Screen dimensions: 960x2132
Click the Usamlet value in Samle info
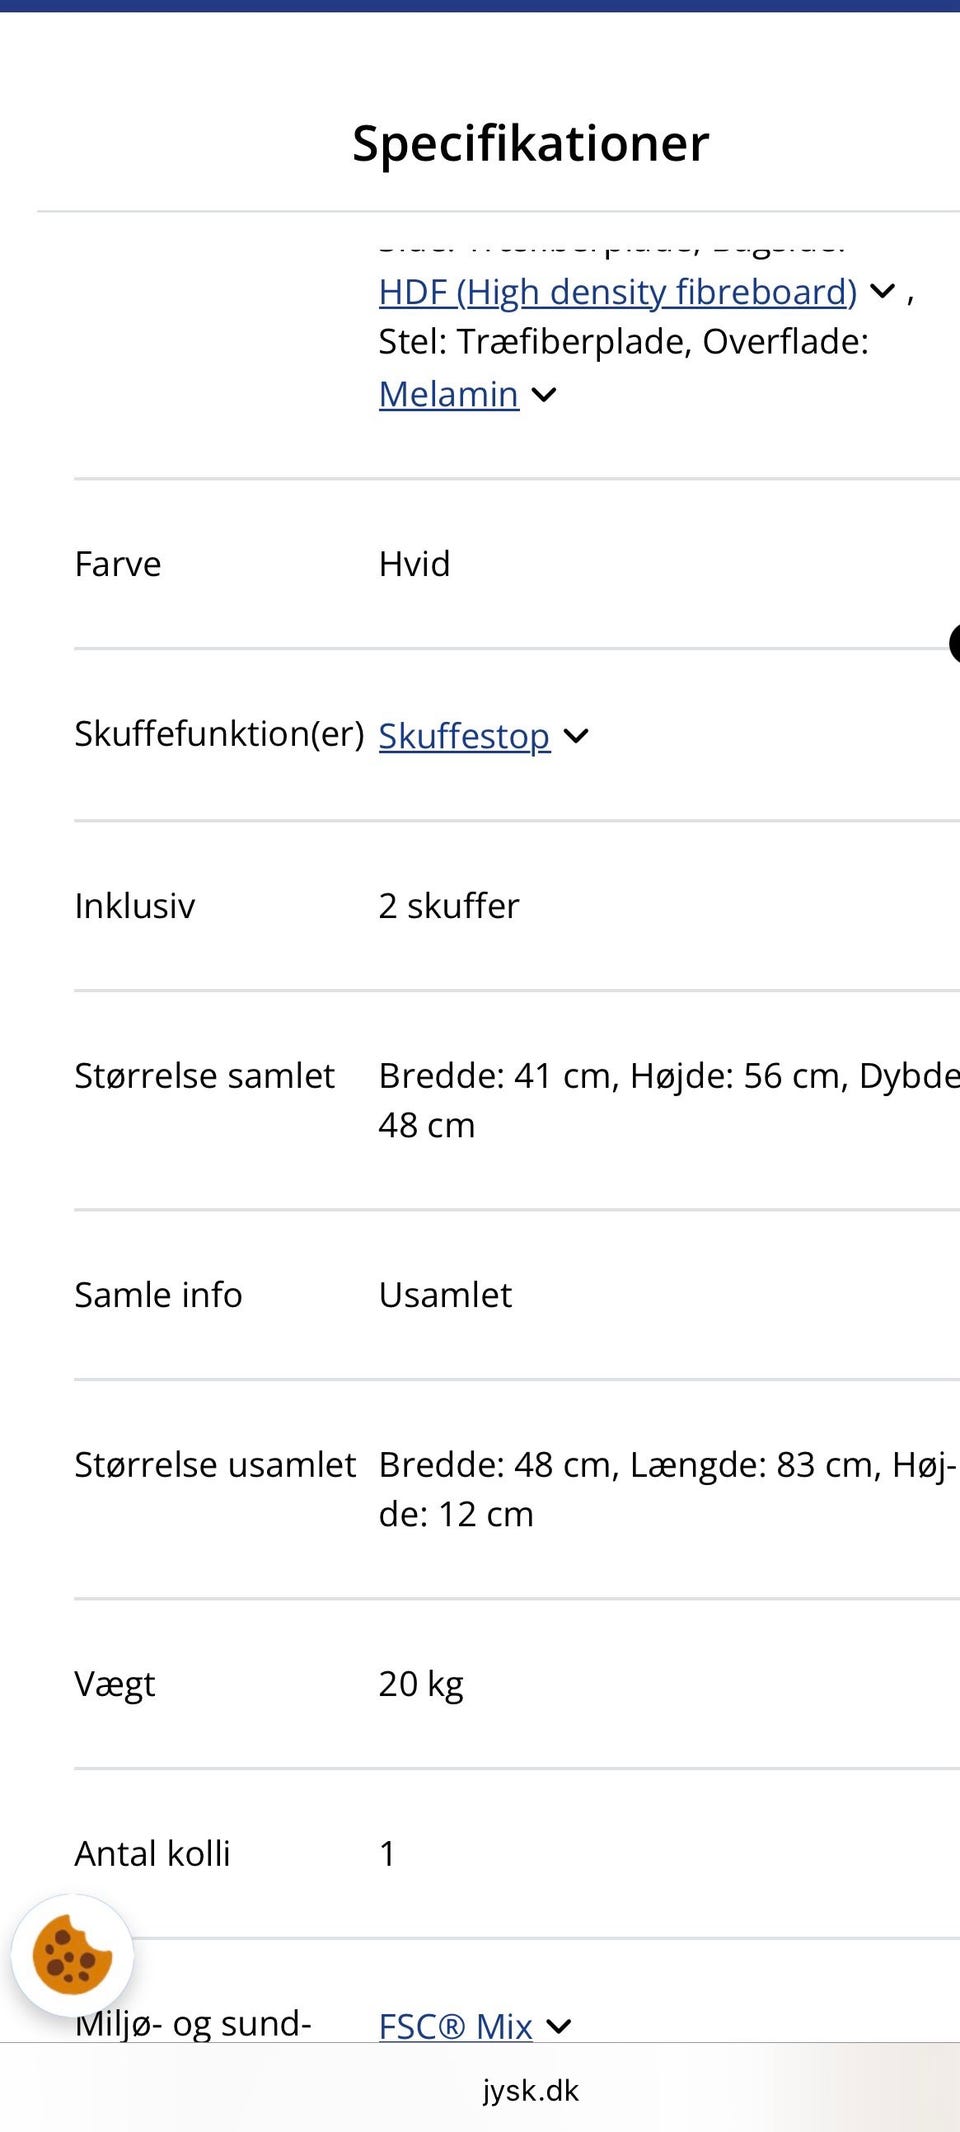(x=445, y=1294)
